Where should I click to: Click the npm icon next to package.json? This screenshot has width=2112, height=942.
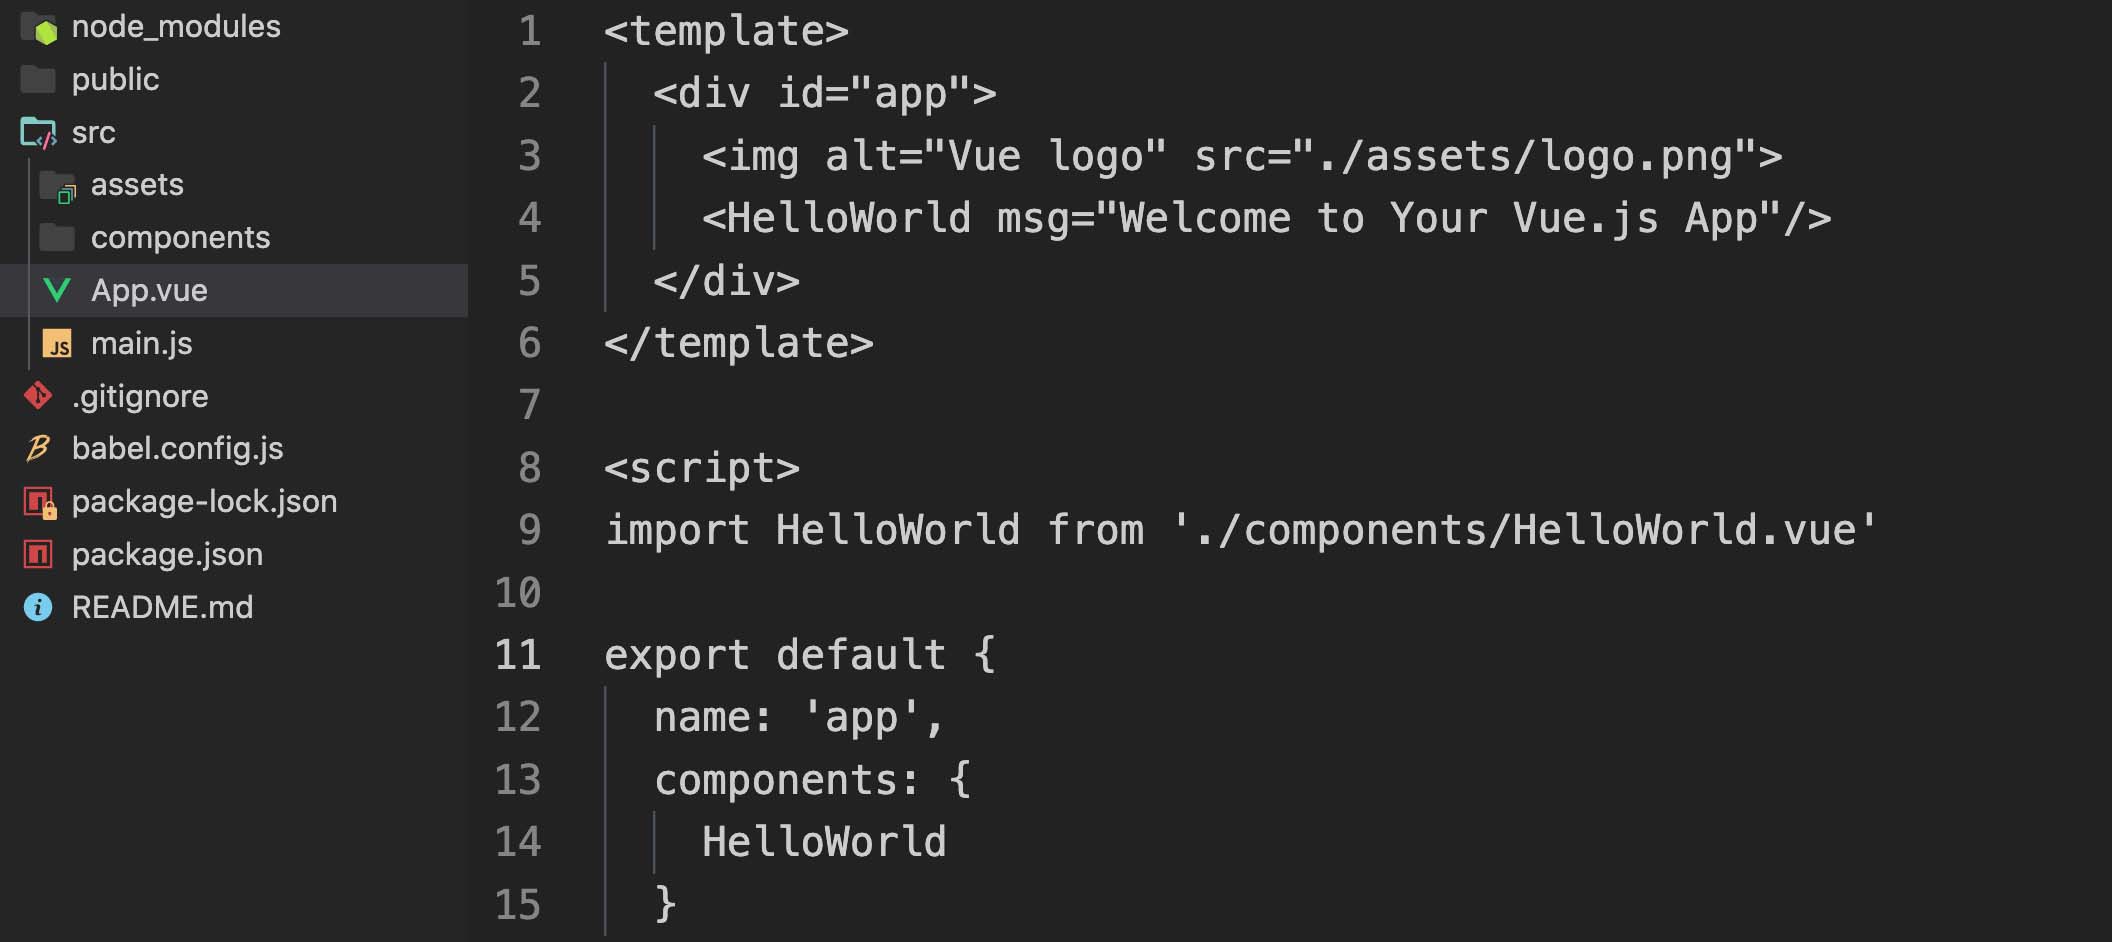[x=38, y=553]
